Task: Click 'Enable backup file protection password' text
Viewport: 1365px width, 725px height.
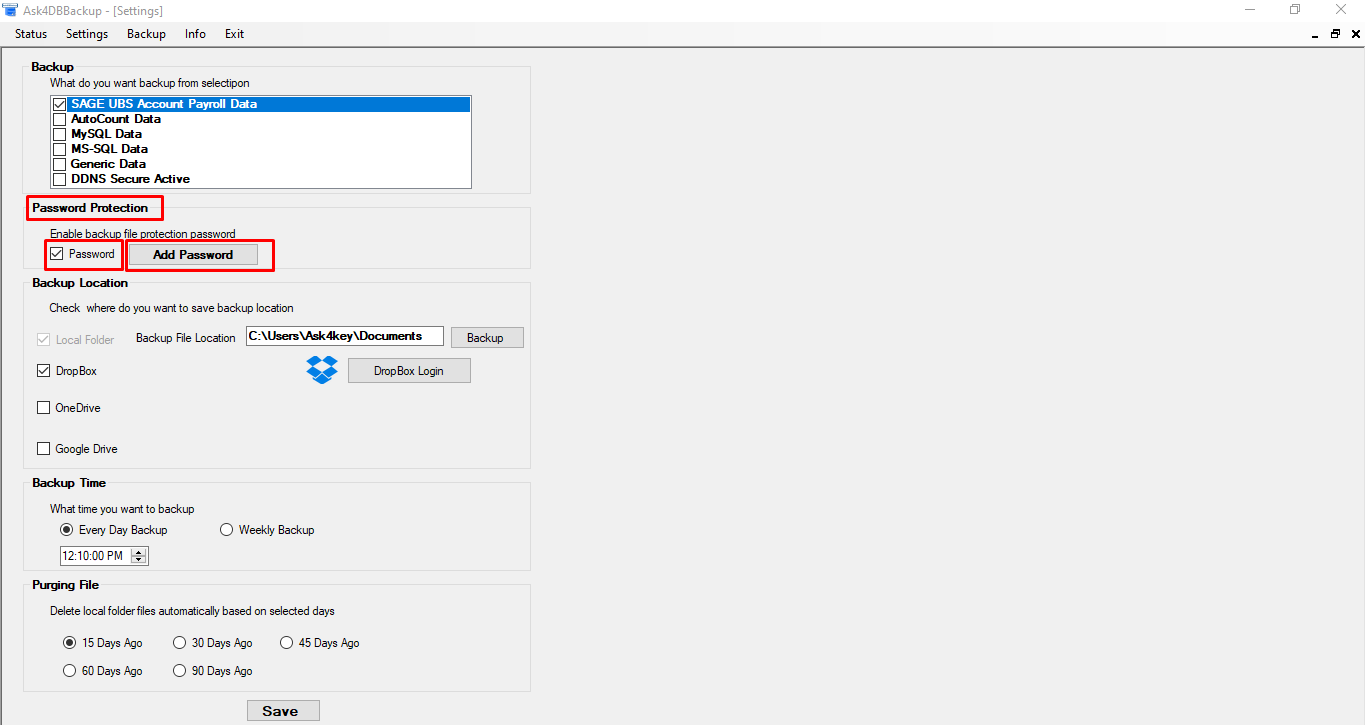Action: (x=143, y=234)
